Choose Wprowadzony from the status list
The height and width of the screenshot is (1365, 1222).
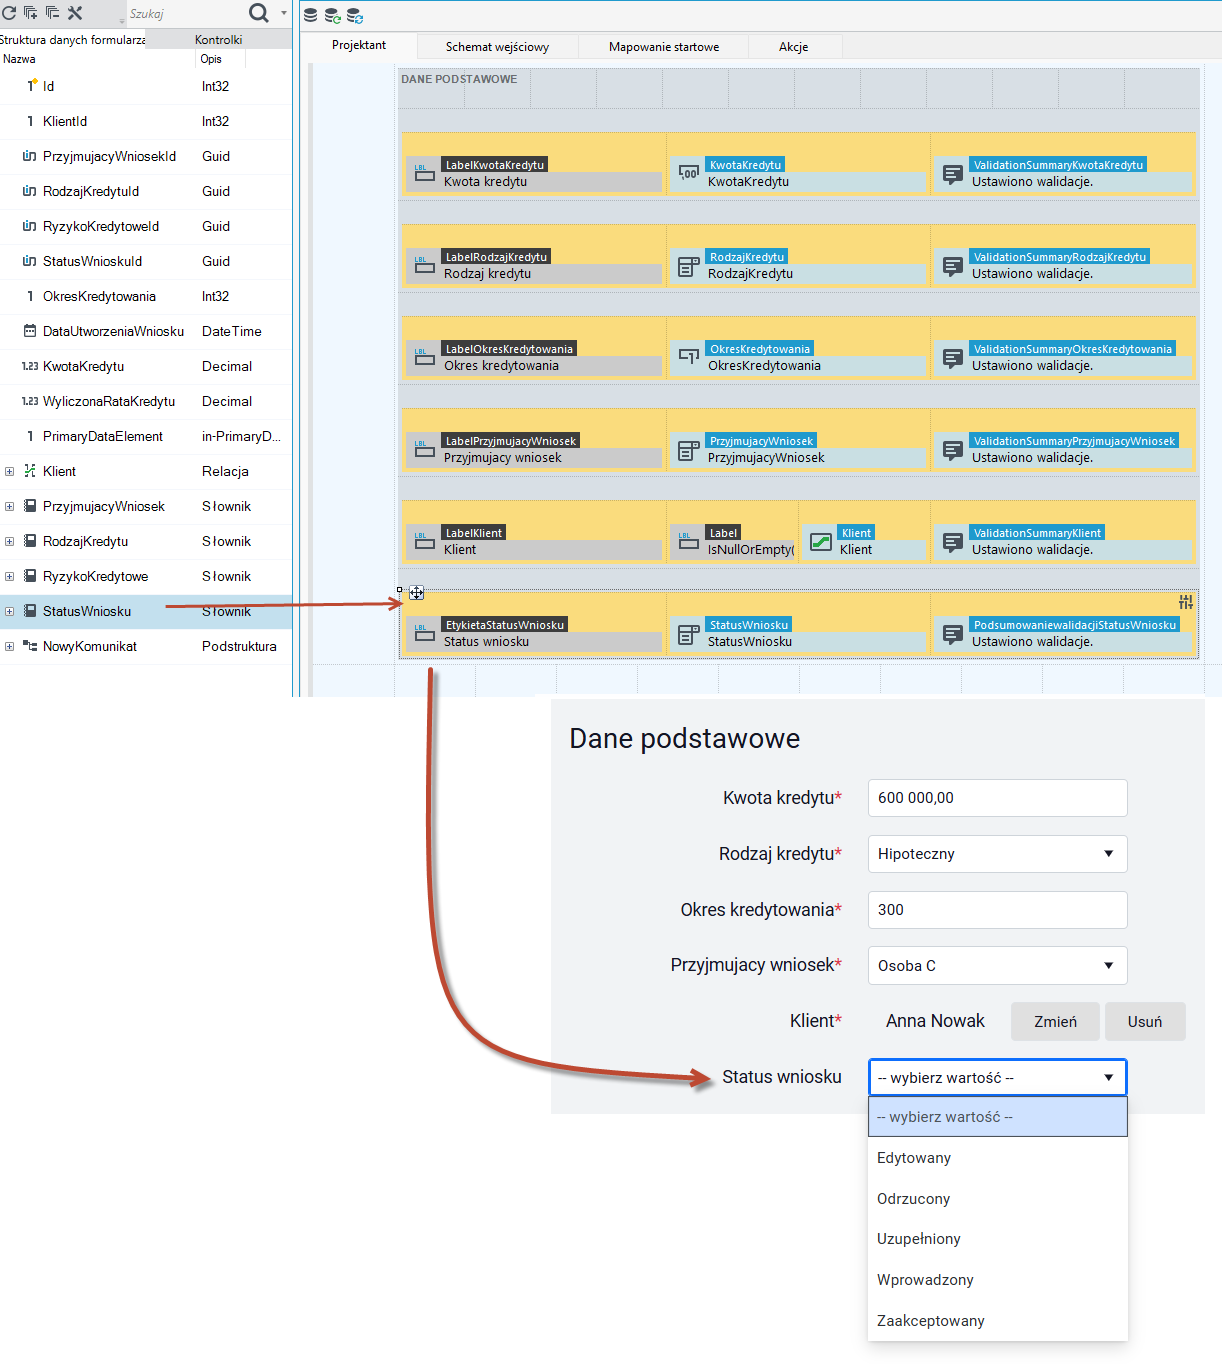[x=998, y=1280]
